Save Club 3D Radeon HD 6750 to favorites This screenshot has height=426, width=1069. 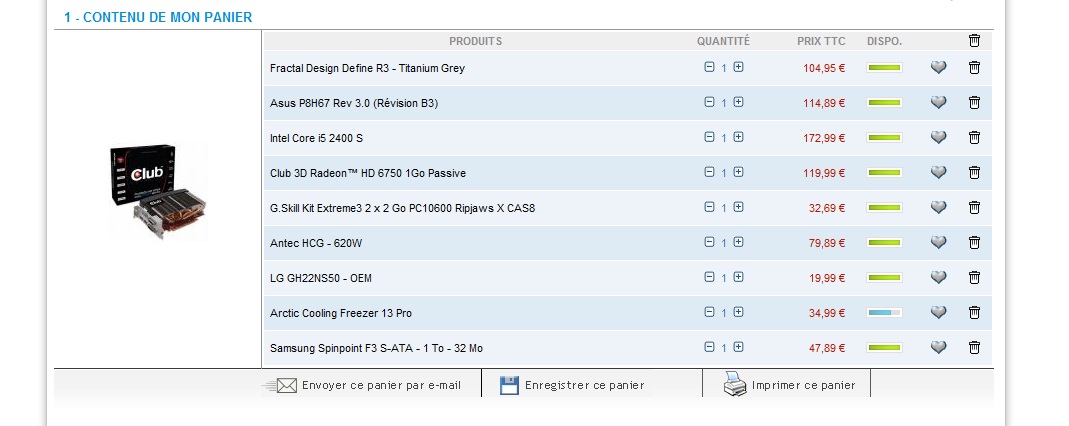tap(938, 173)
